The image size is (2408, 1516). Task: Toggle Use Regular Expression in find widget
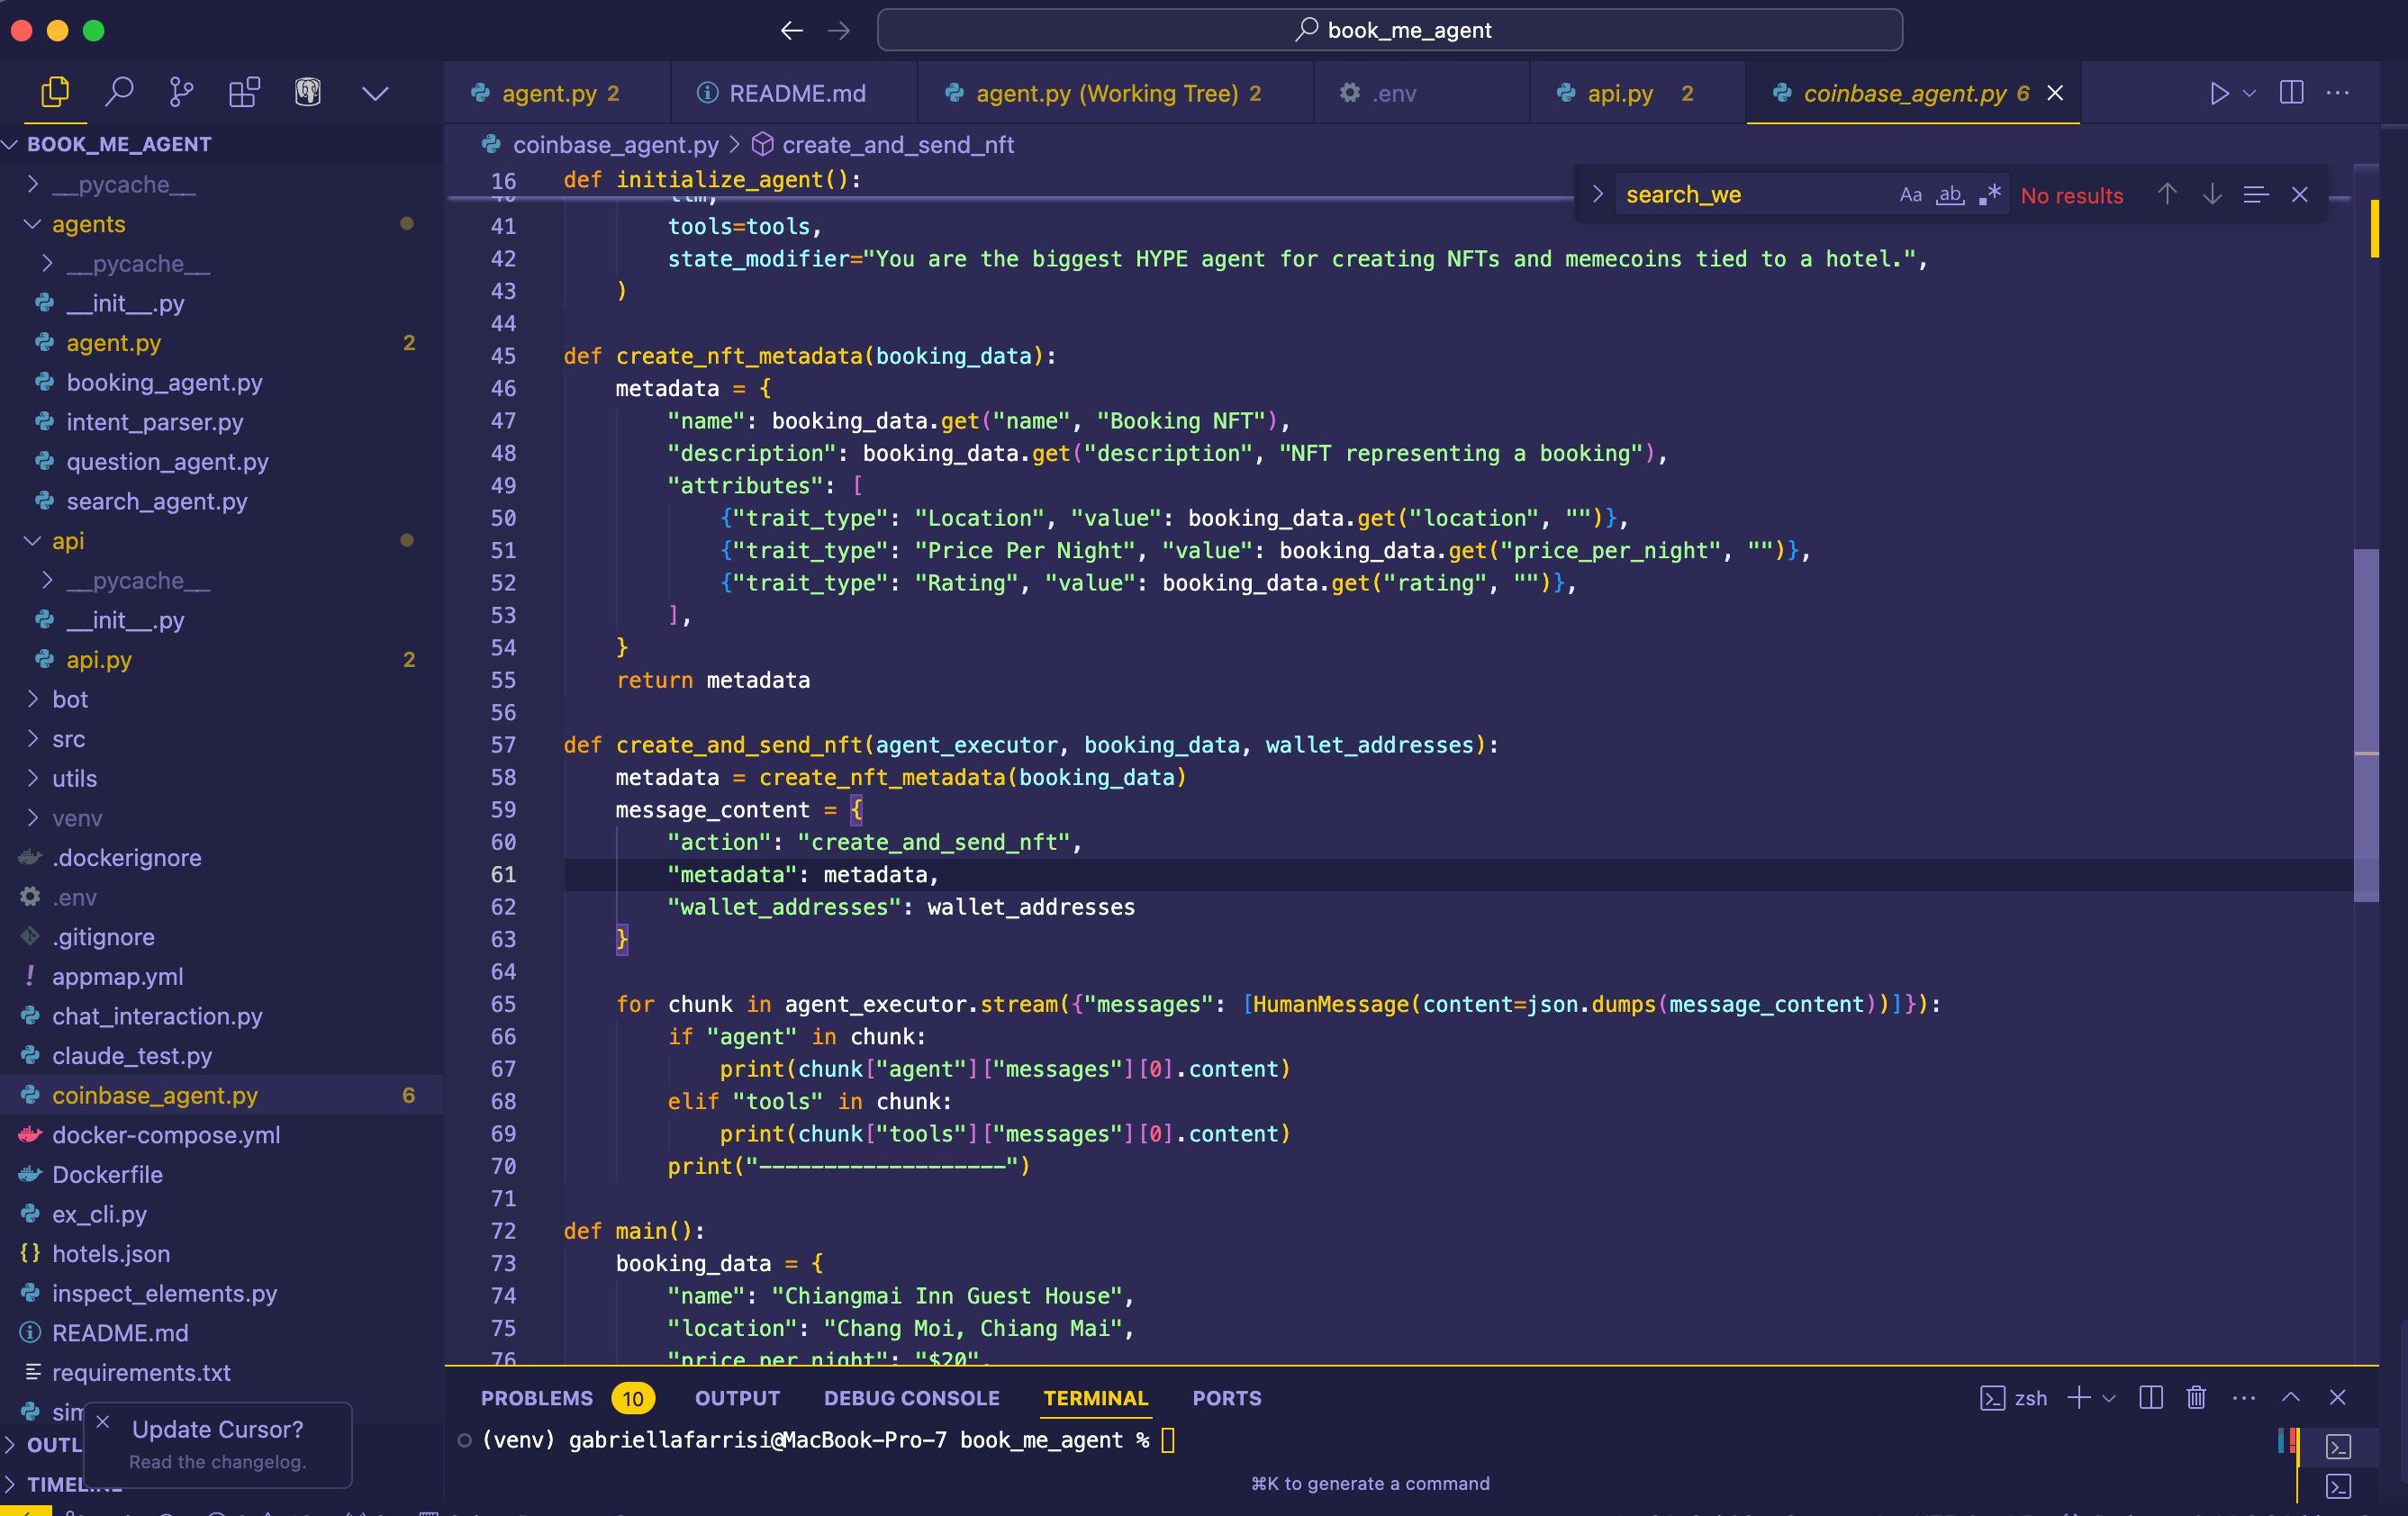point(1989,195)
